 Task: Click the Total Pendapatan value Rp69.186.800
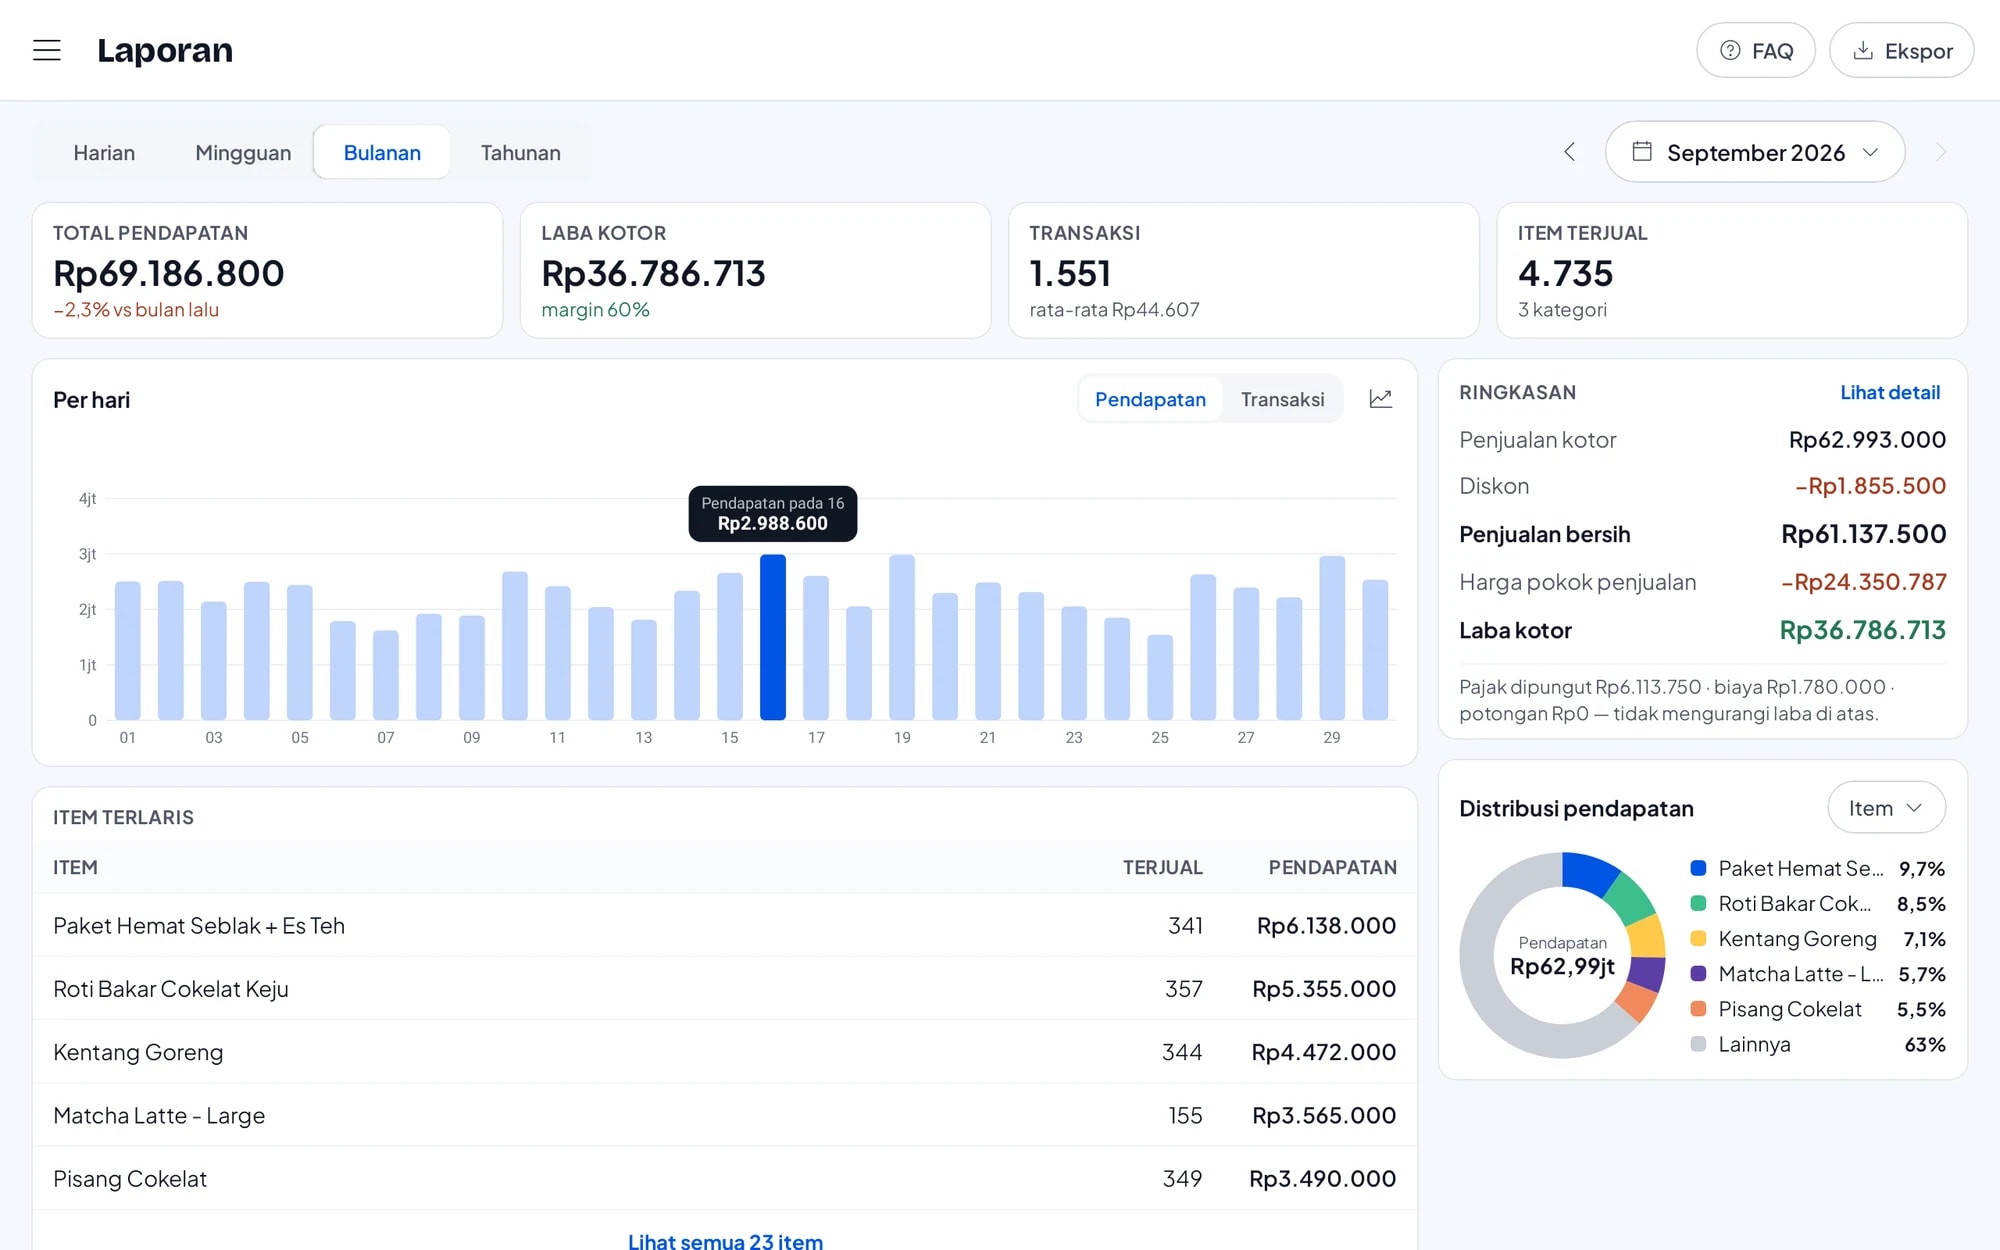click(x=169, y=273)
